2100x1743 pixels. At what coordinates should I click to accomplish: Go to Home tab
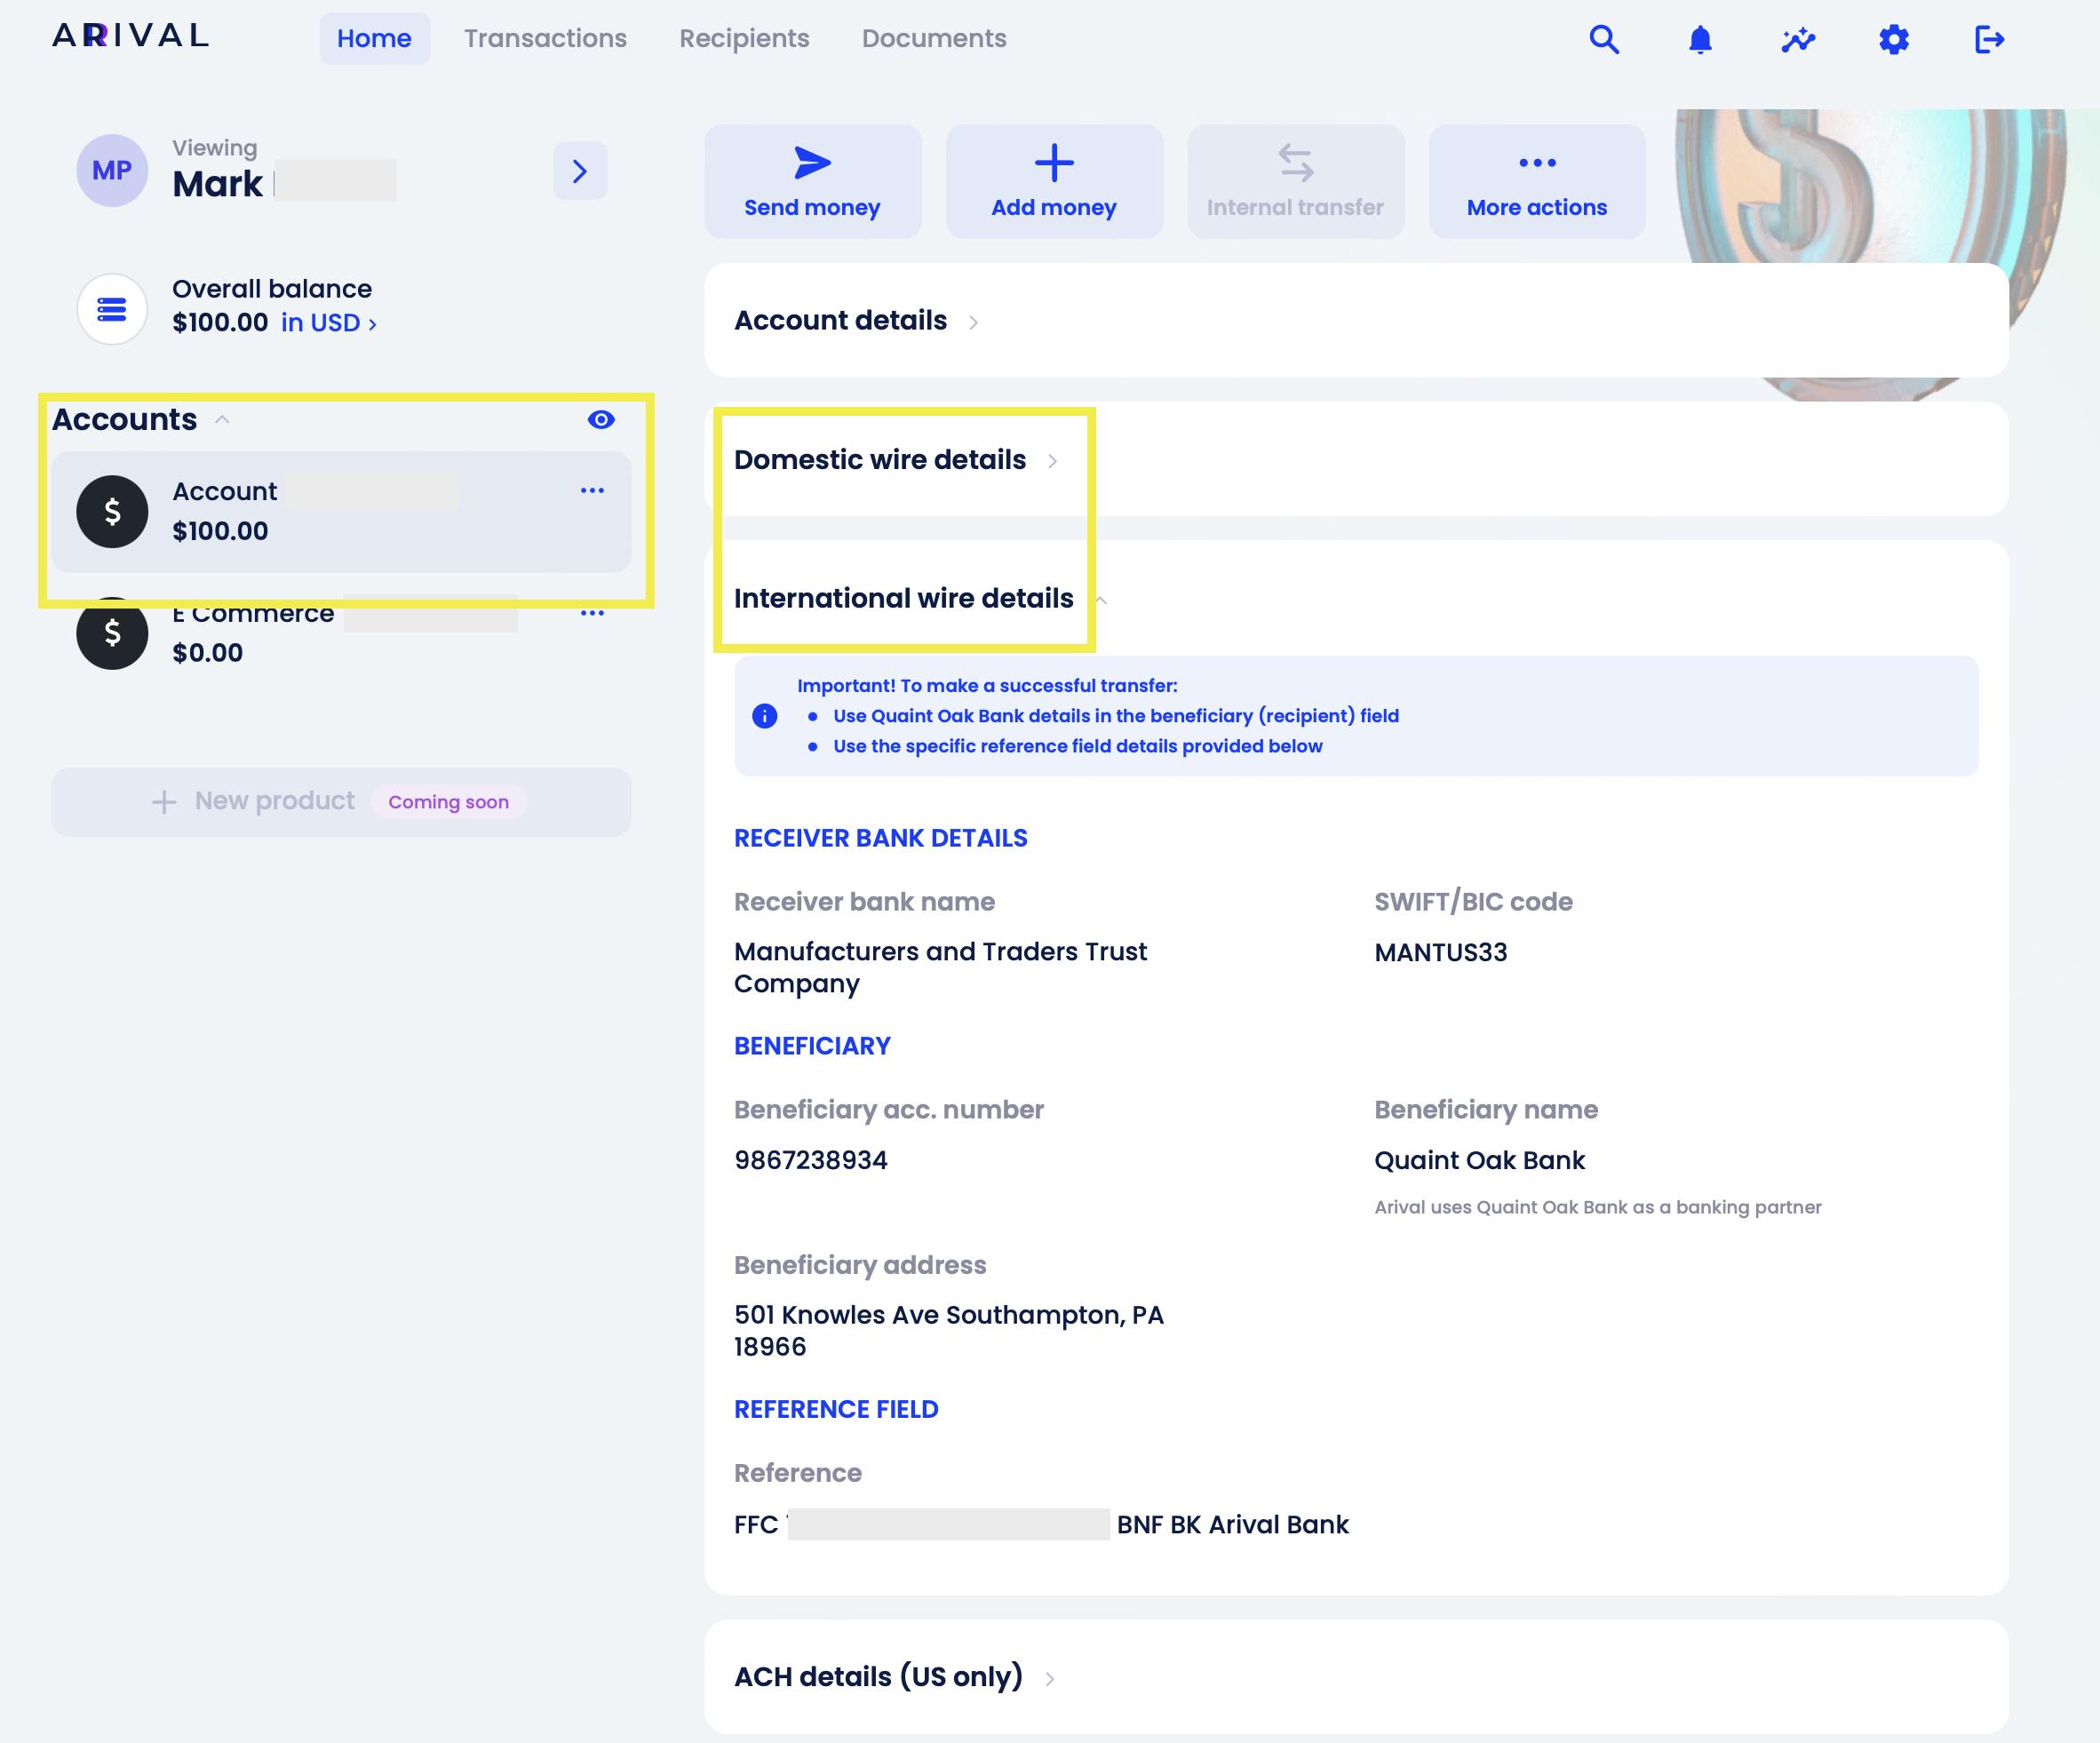pos(374,39)
